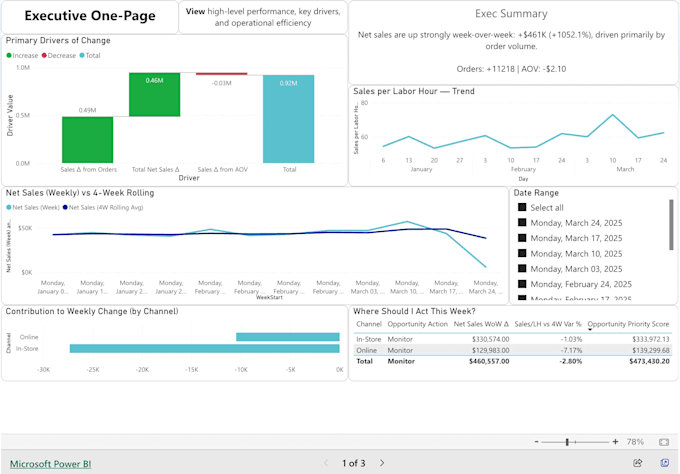
Task: Click the fit-to-page icon beside 78%
Action: (x=664, y=442)
